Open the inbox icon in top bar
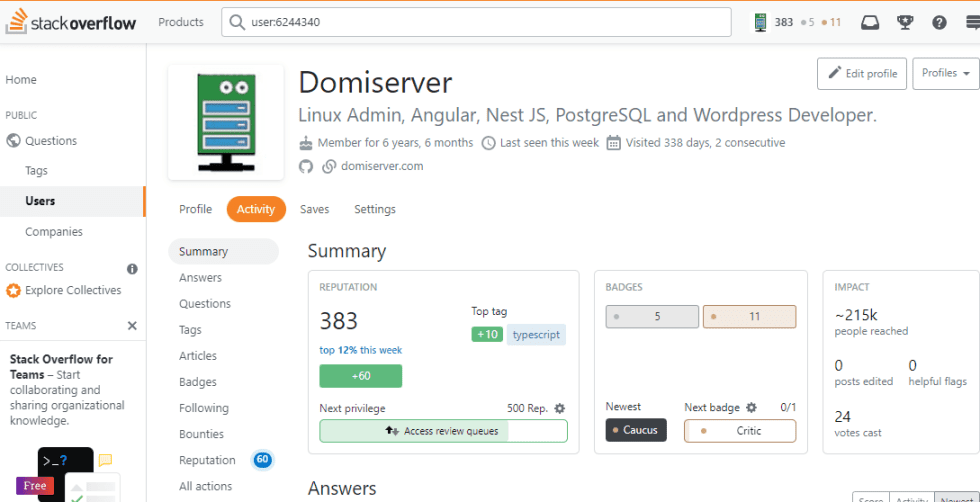The image size is (980, 502). pos(870,22)
